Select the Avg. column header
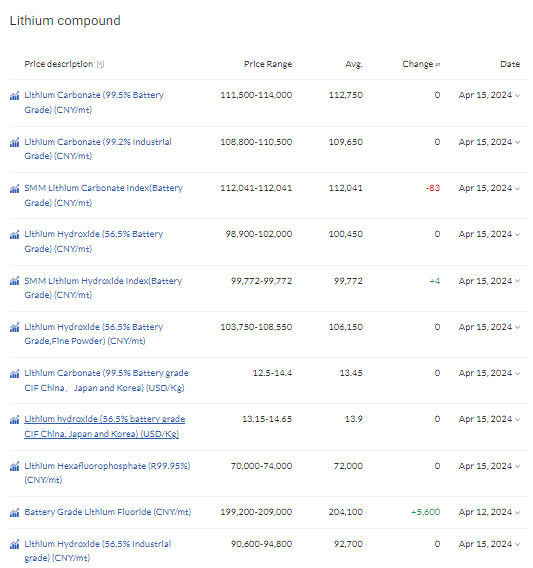533x568 pixels. [354, 64]
